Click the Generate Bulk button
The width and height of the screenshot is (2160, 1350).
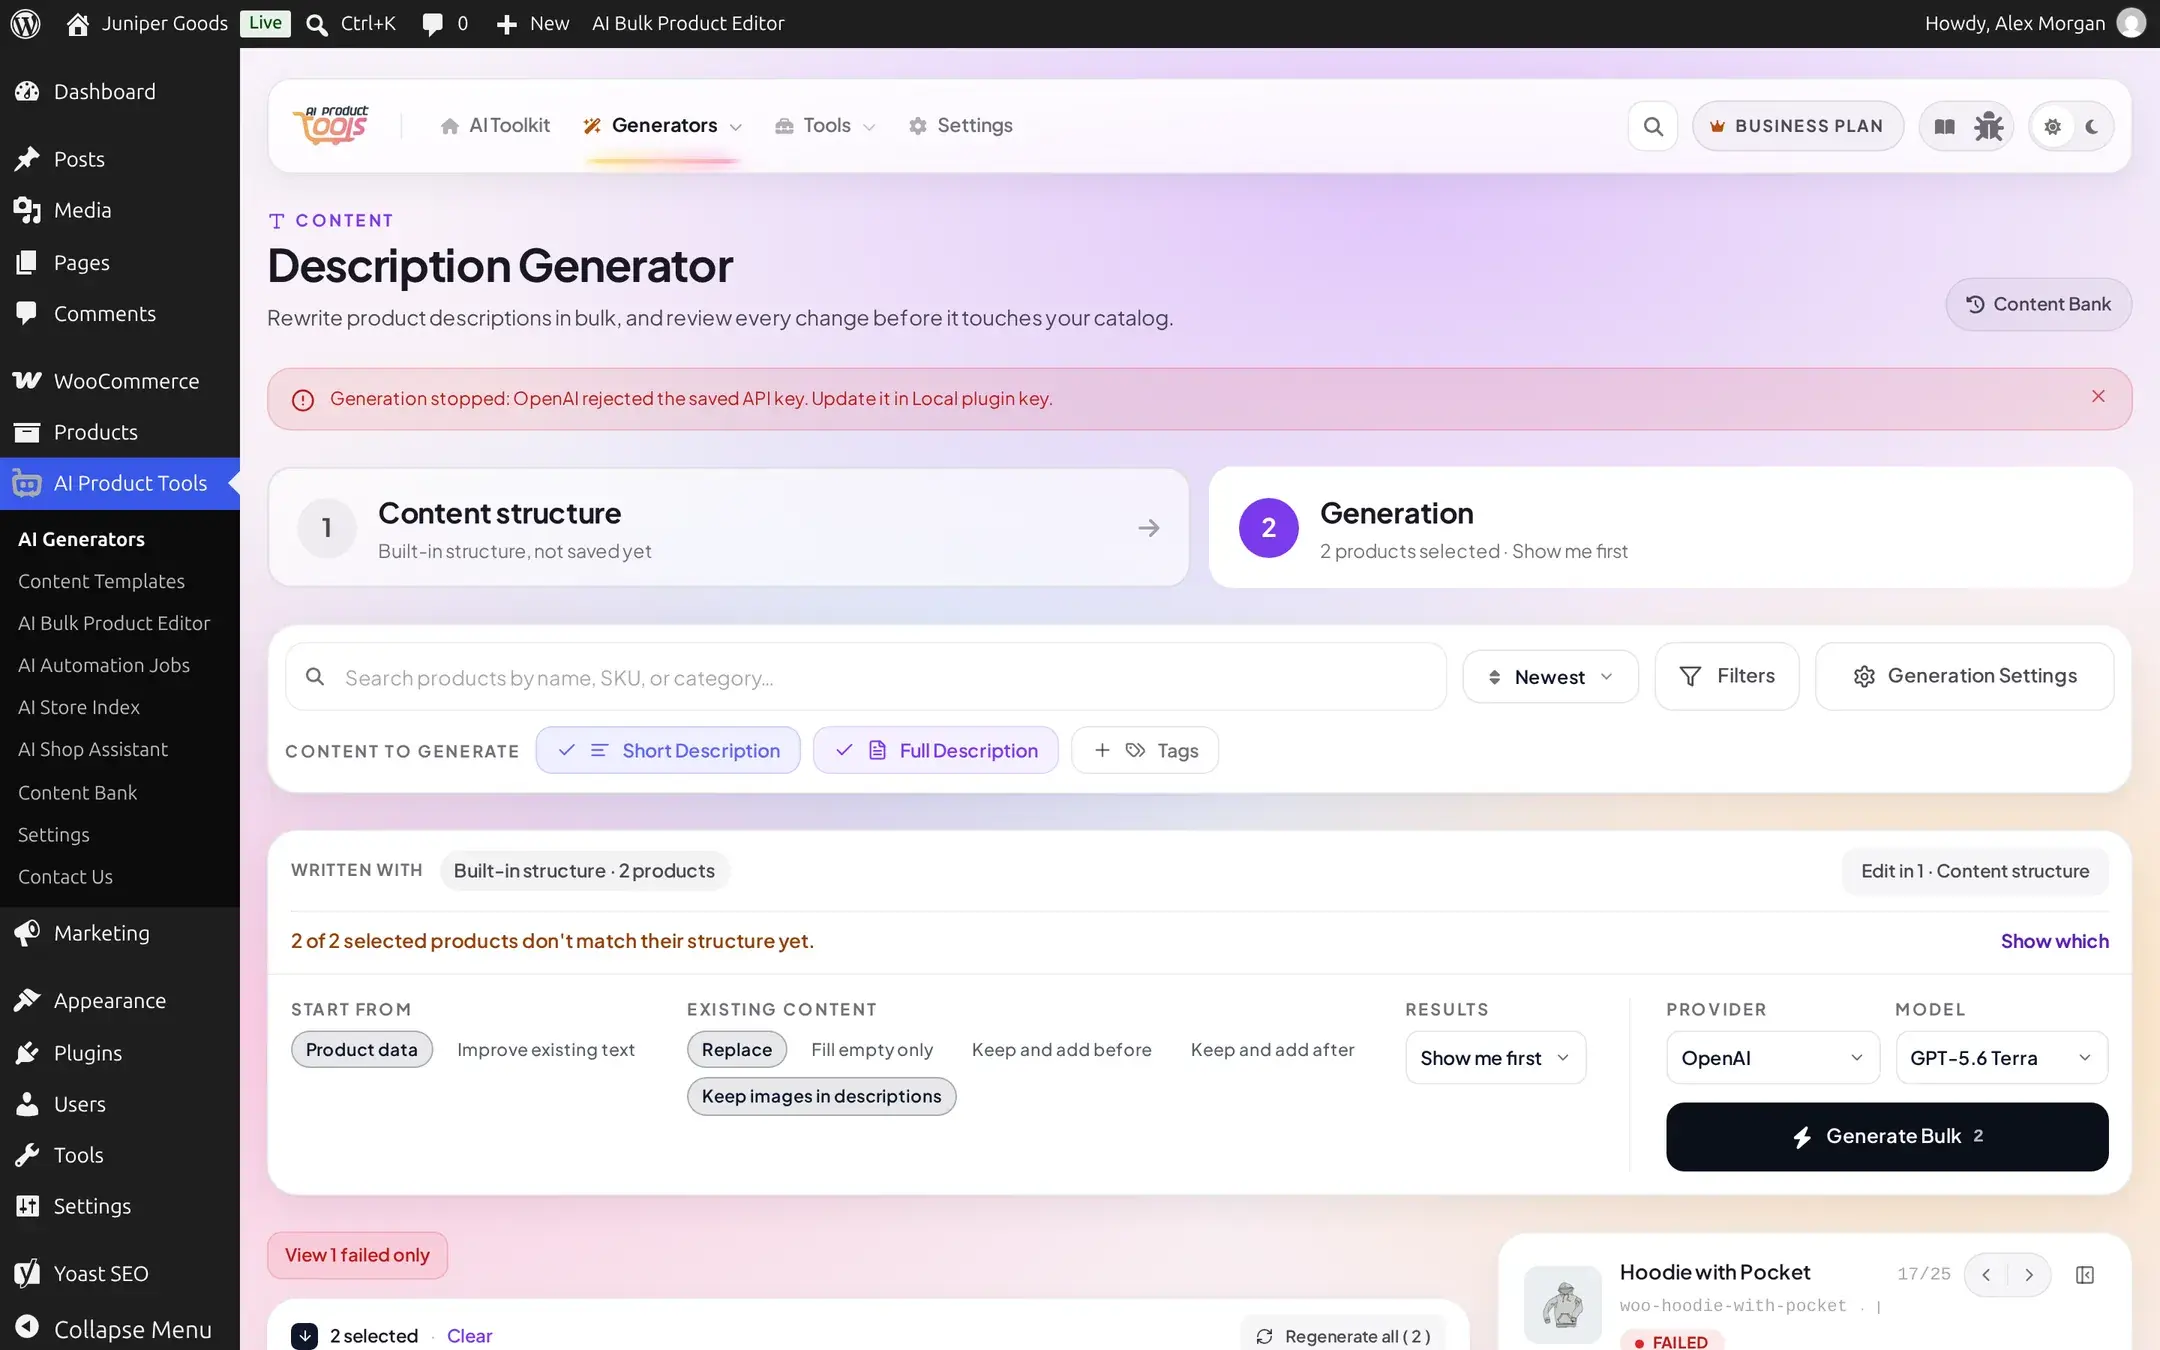point(1887,1136)
